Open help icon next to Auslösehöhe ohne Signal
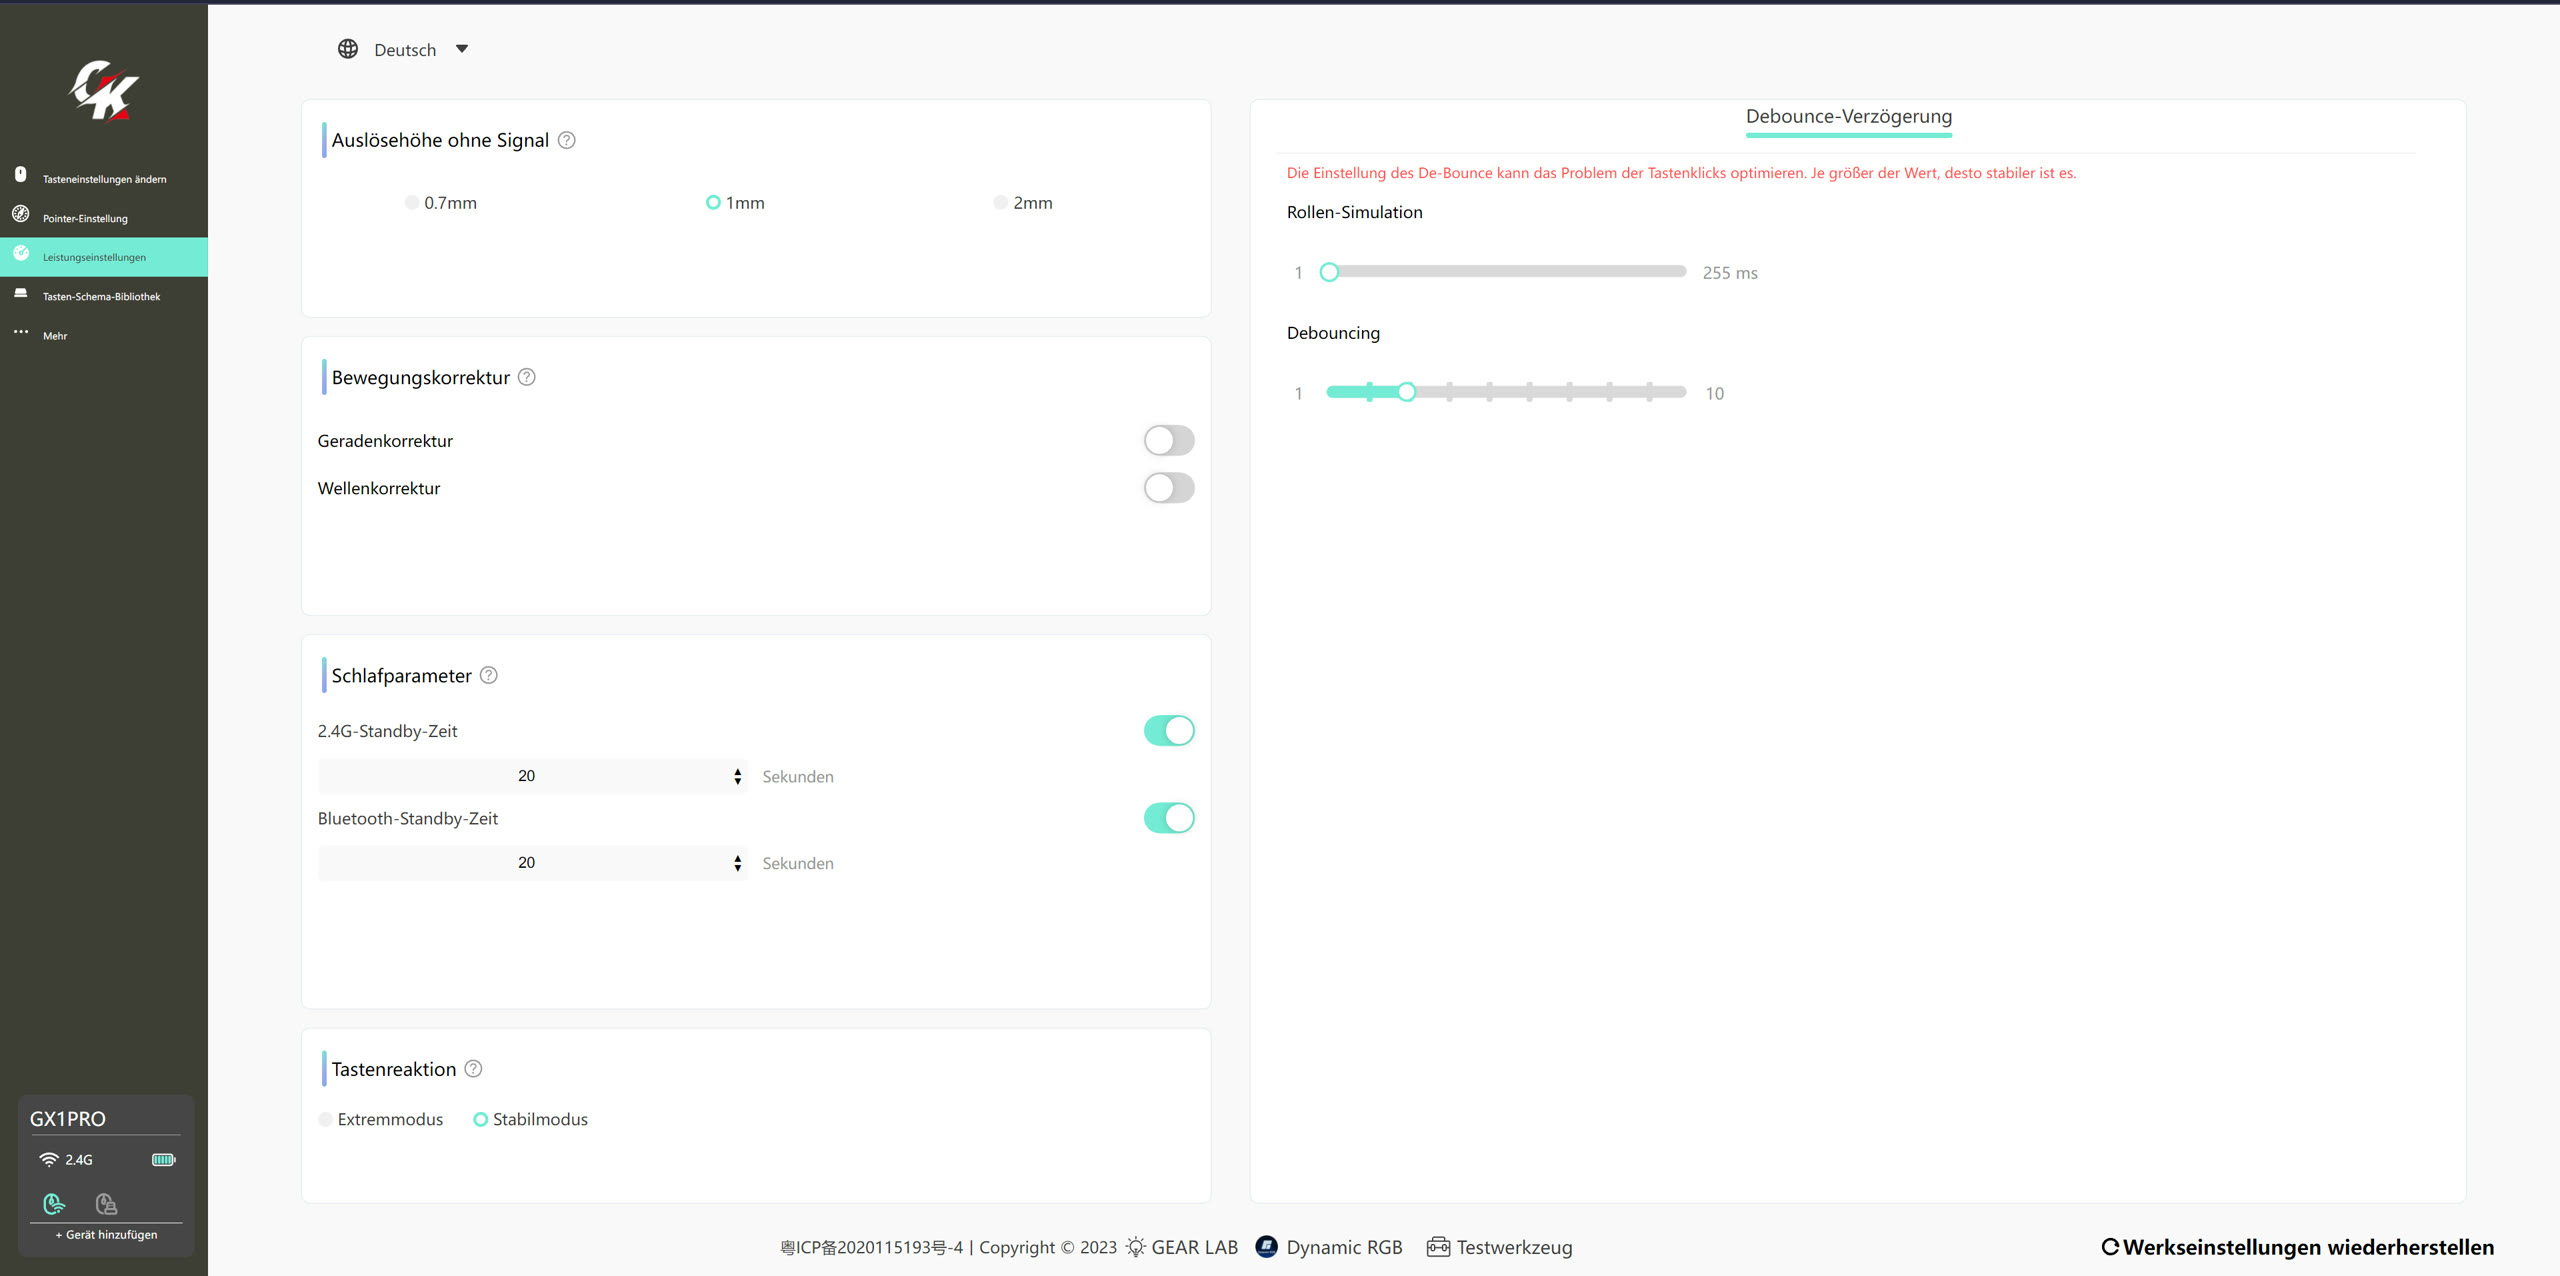Screen dimensions: 2560x1276 tap(567, 140)
